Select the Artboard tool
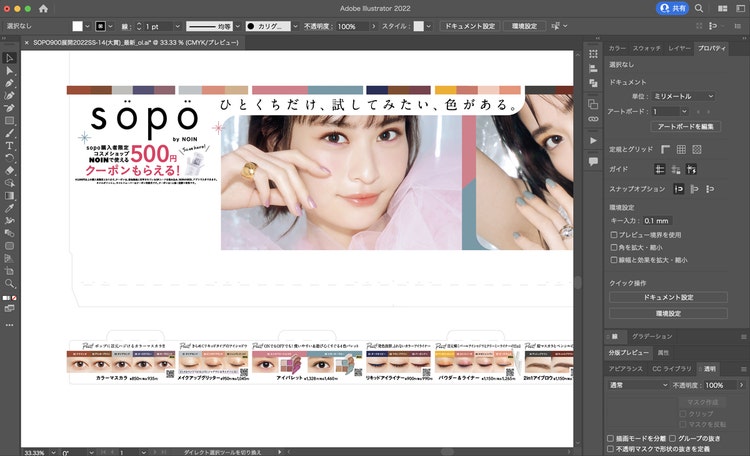The width and height of the screenshot is (750, 456). click(9, 271)
